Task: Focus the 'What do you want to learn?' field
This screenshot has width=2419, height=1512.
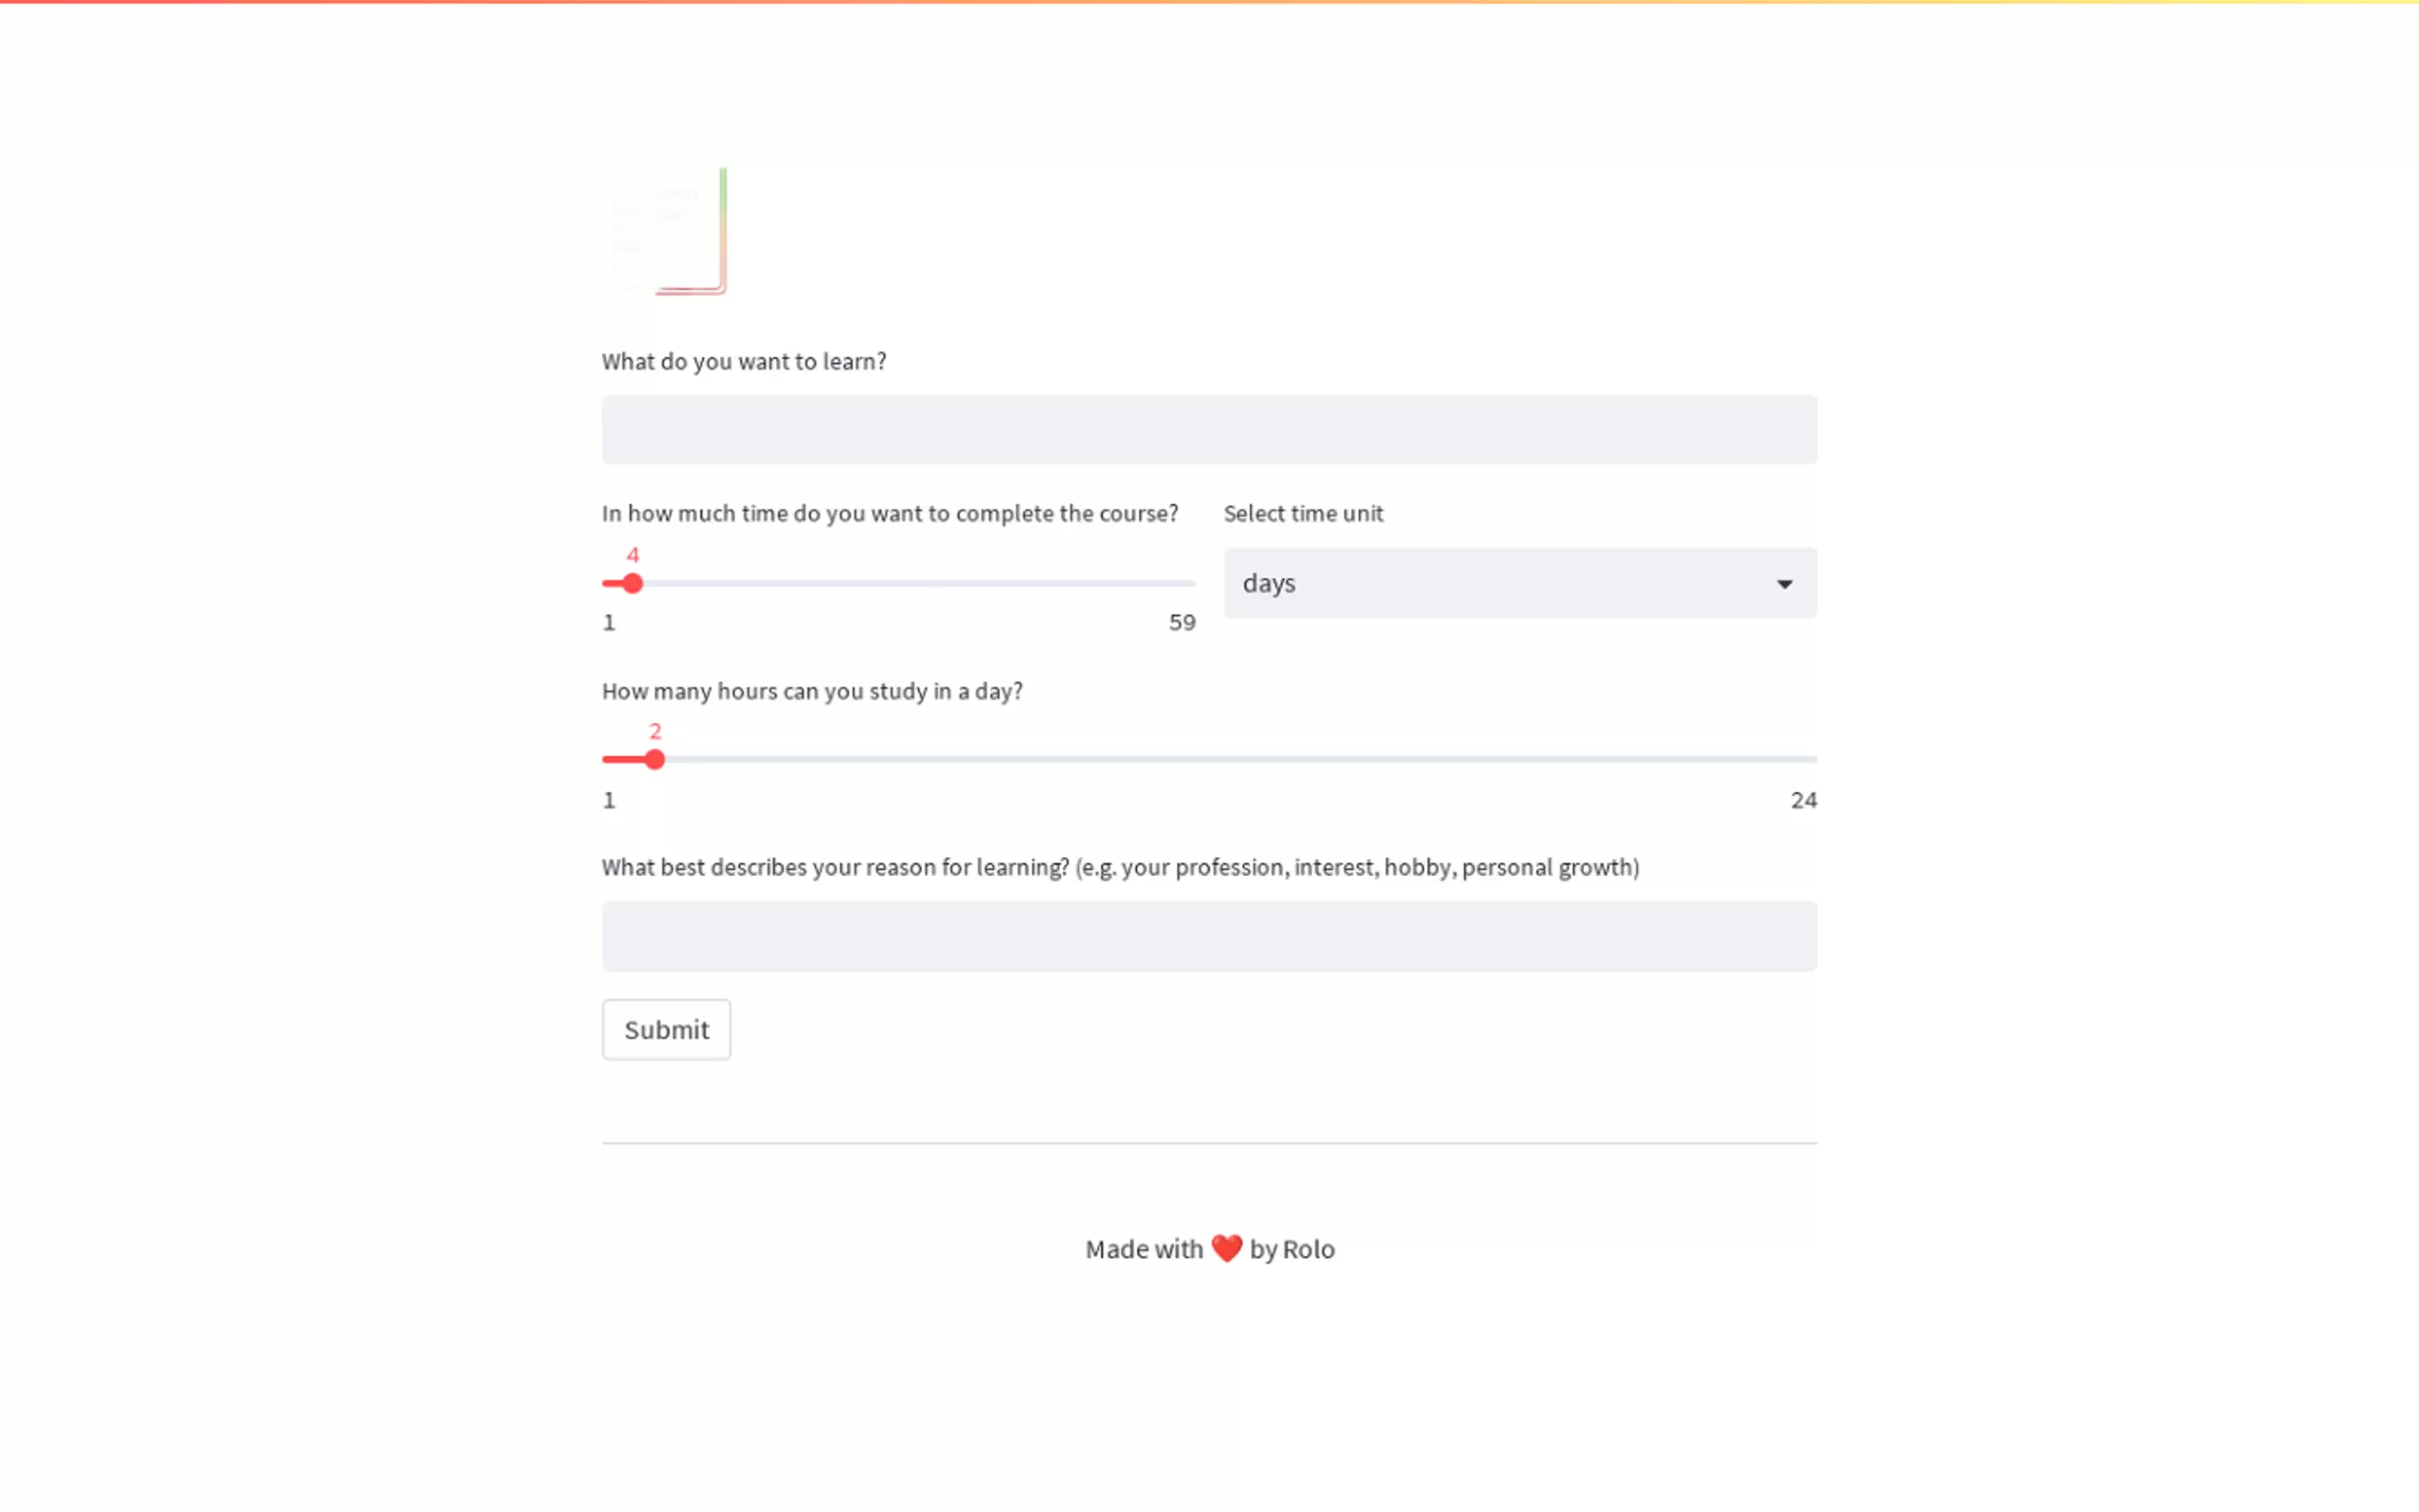Action: pos(1208,430)
